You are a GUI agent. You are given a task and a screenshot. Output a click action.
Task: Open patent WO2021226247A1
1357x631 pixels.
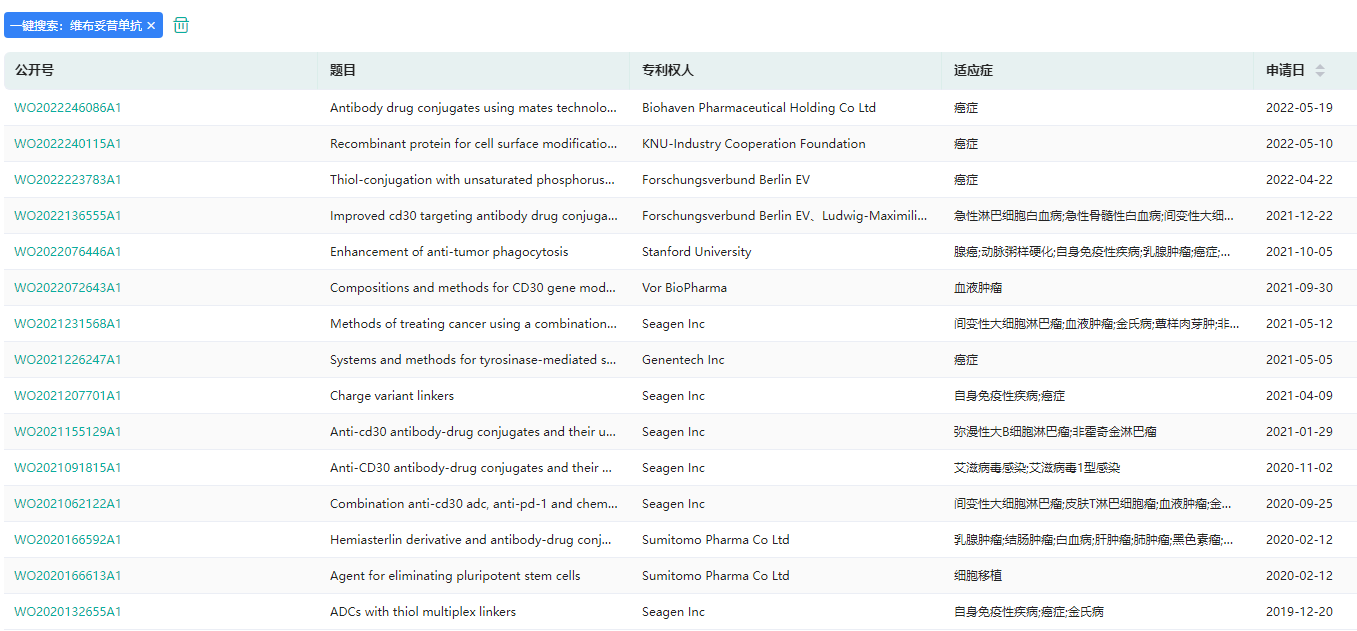click(68, 360)
